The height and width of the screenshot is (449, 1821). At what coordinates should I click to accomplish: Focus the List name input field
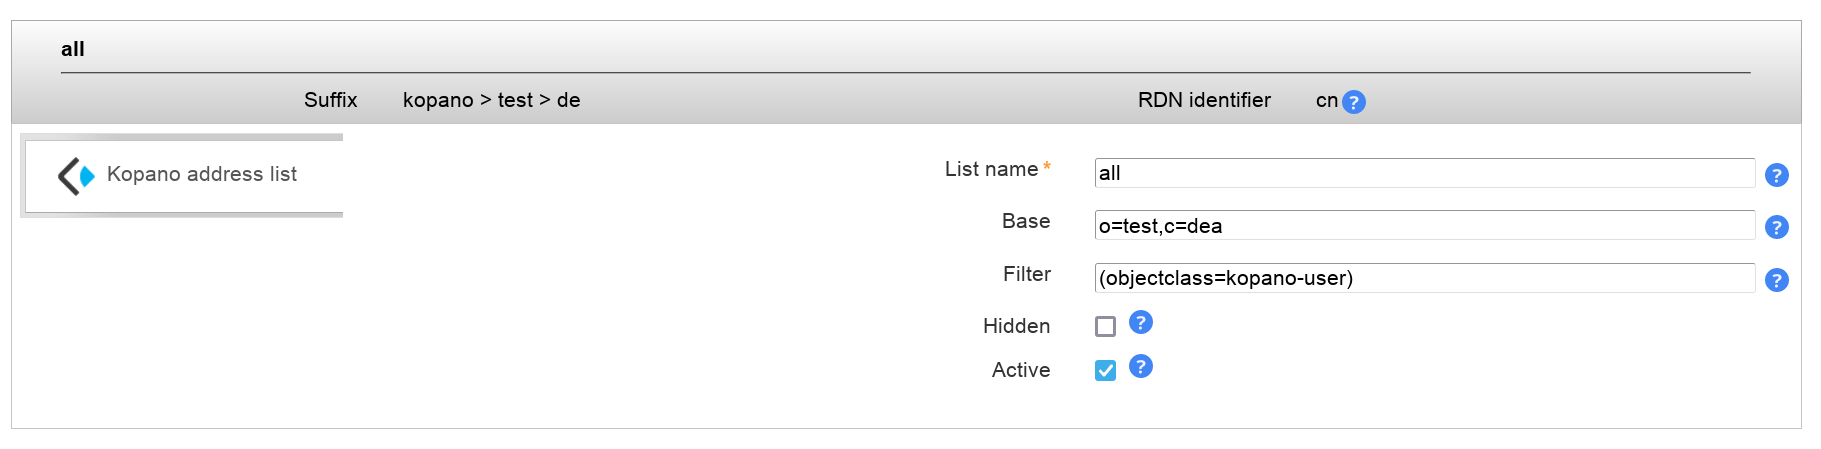pos(1423,173)
